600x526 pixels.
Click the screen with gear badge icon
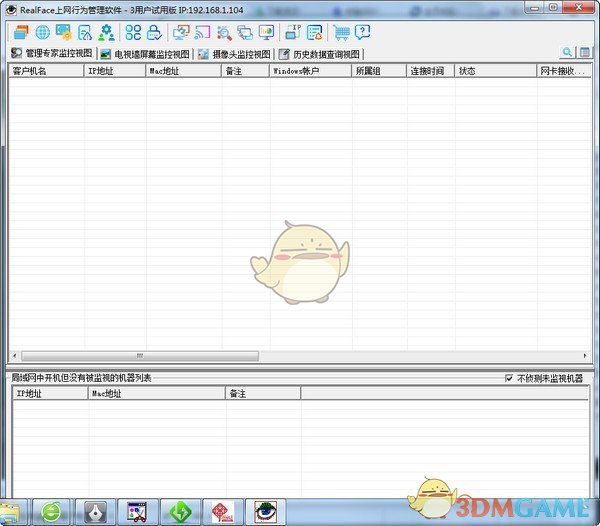tap(64, 33)
